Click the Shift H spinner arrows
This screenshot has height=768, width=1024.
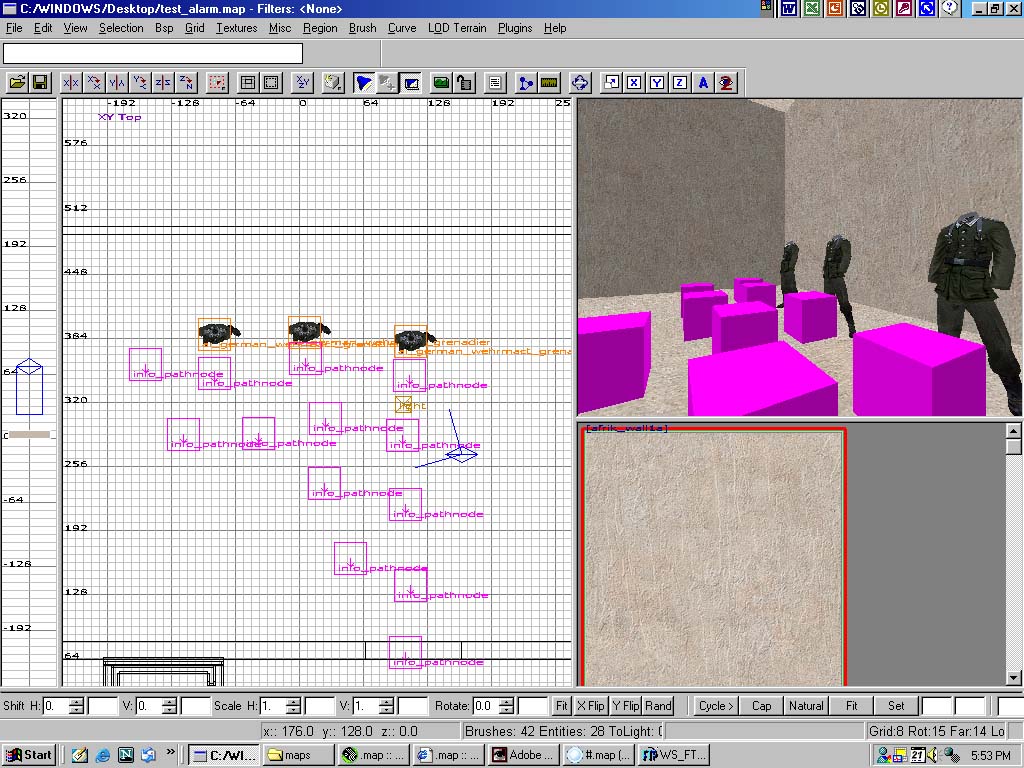76,706
